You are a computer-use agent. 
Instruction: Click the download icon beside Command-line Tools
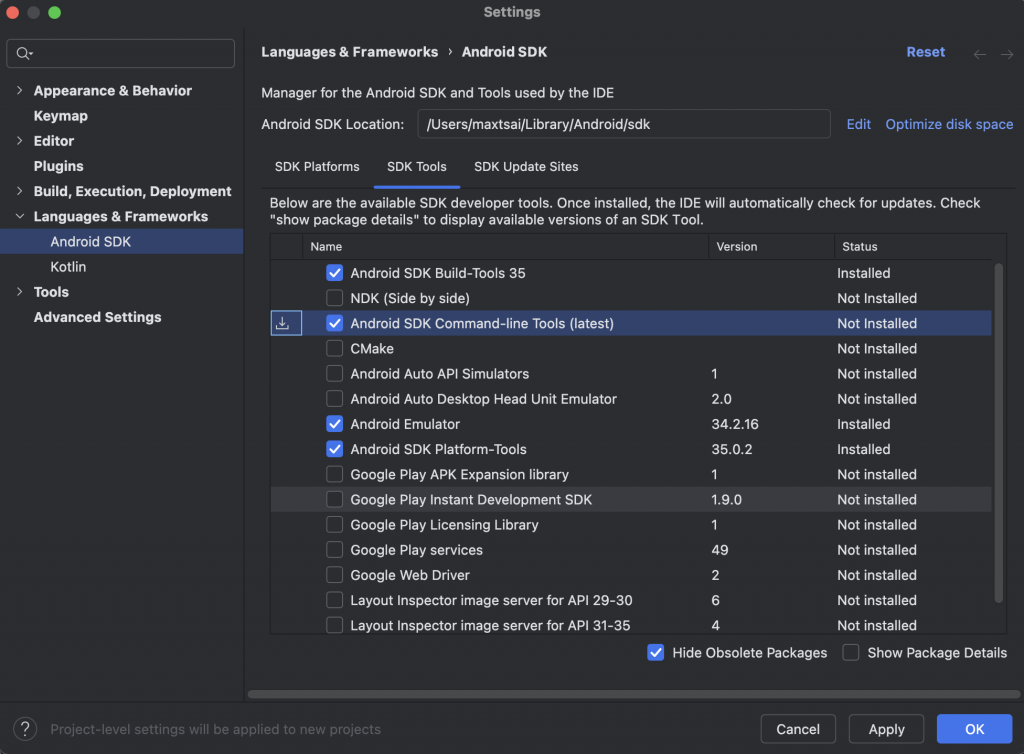click(x=286, y=323)
